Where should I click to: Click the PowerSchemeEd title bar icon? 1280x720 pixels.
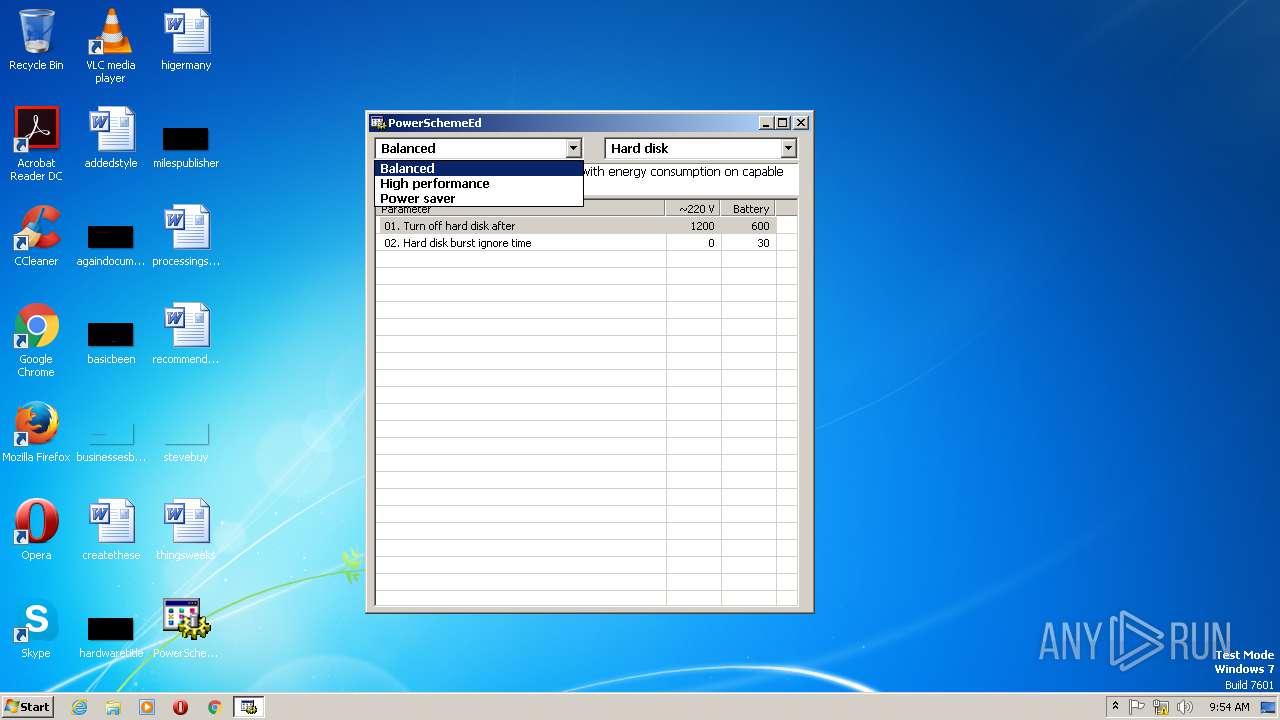(378, 123)
